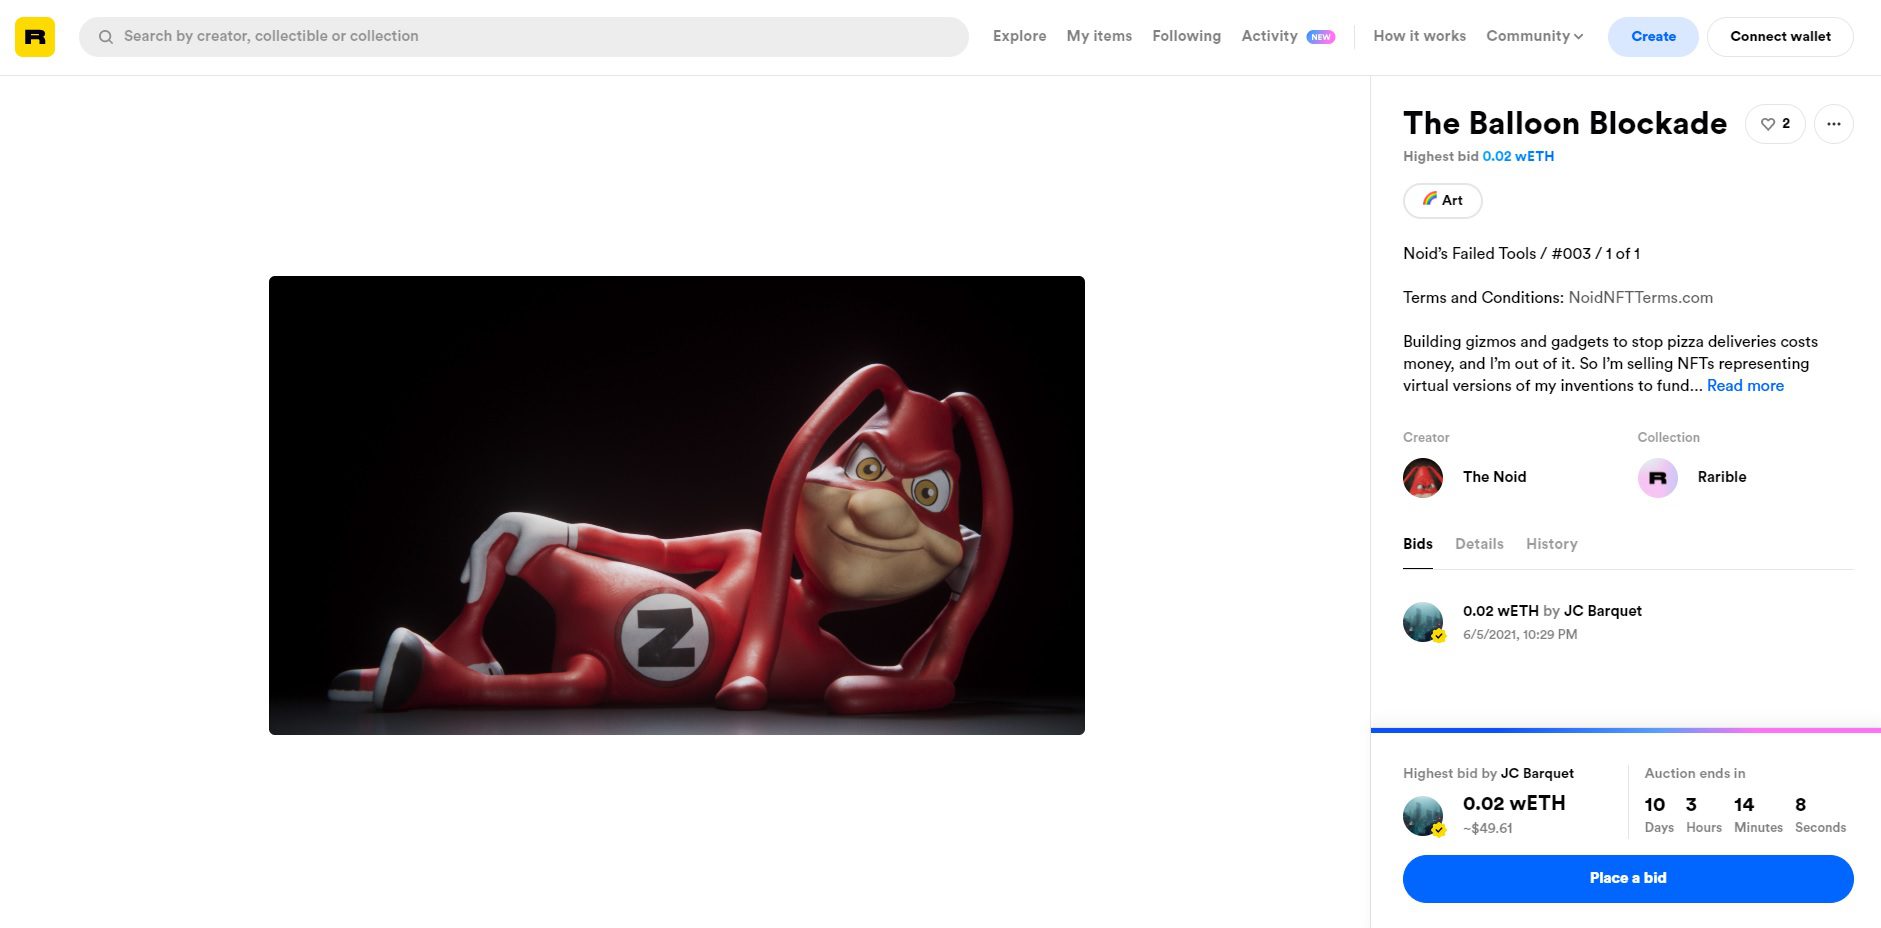Click the Place a bid button
The width and height of the screenshot is (1881, 928).
click(x=1628, y=878)
